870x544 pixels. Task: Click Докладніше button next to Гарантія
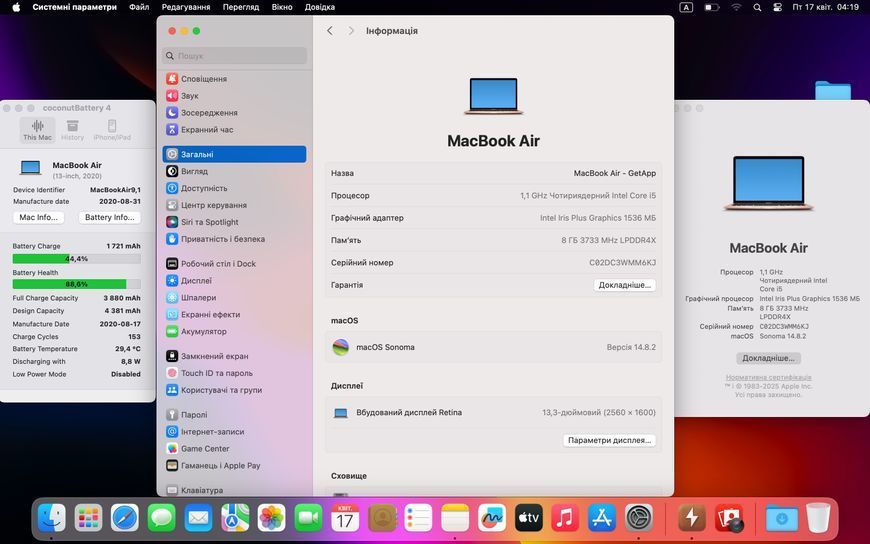[x=624, y=285]
